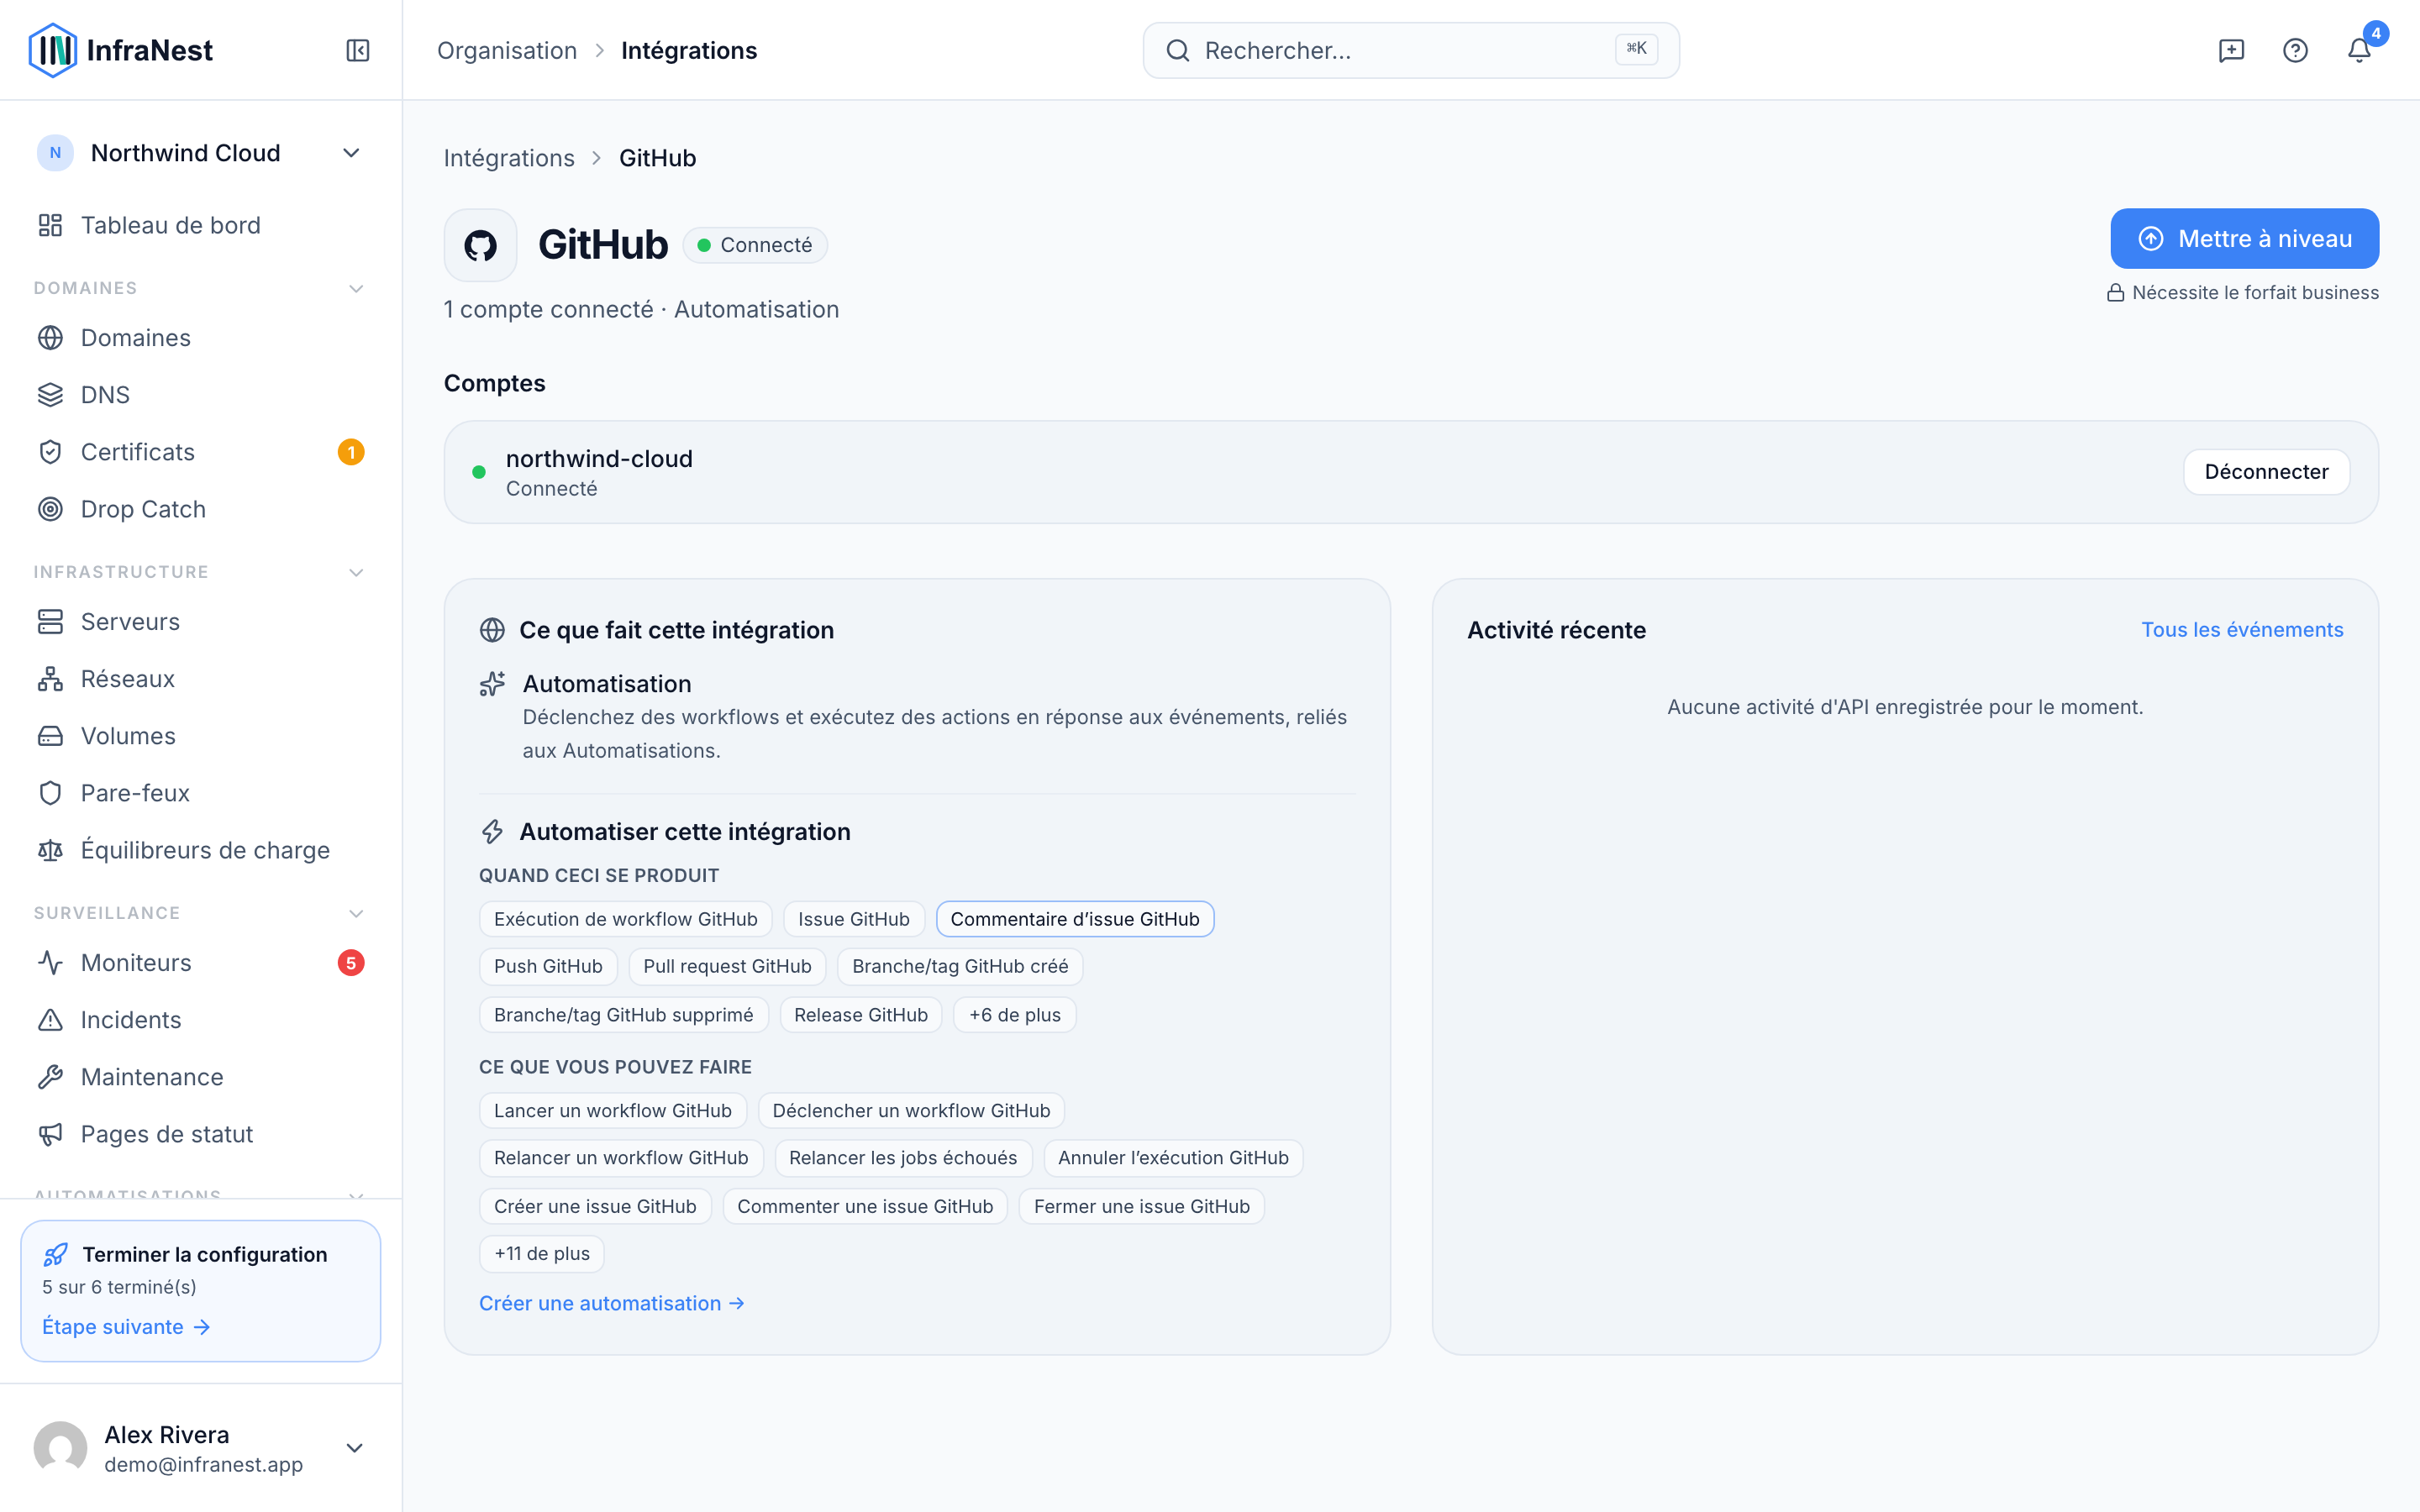
Task: Click the Certificats shield icon
Action: coord(50,452)
